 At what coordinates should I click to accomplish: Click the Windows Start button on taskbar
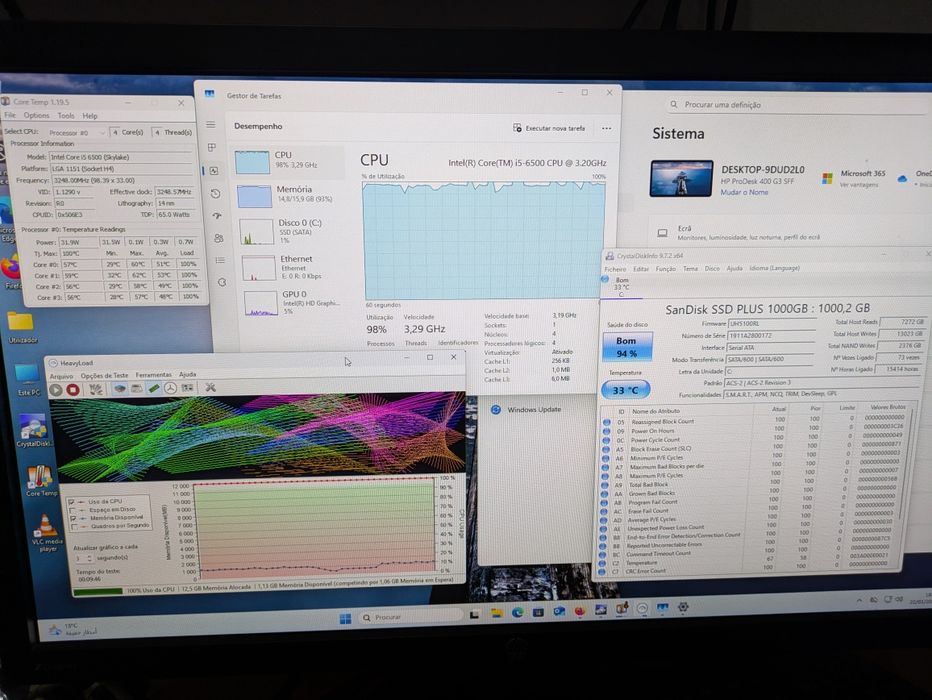[x=345, y=619]
